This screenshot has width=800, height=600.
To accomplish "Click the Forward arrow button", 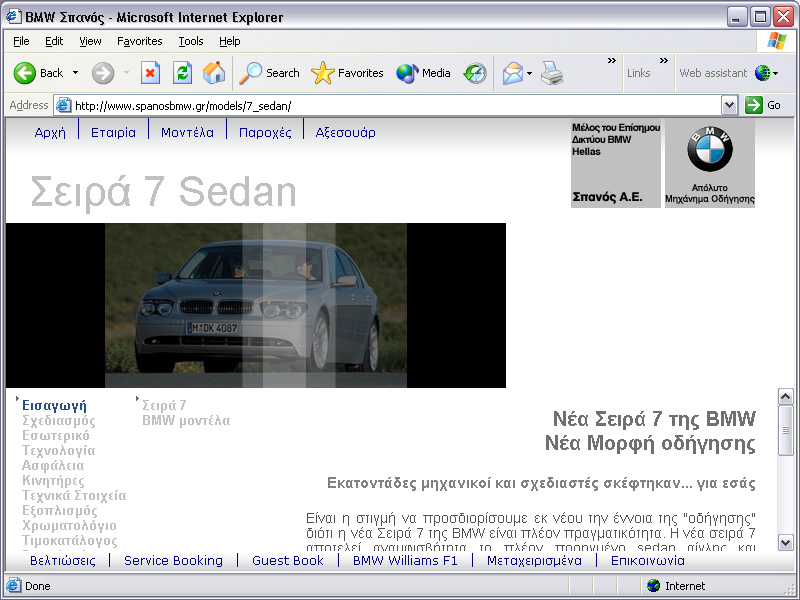I will [103, 73].
